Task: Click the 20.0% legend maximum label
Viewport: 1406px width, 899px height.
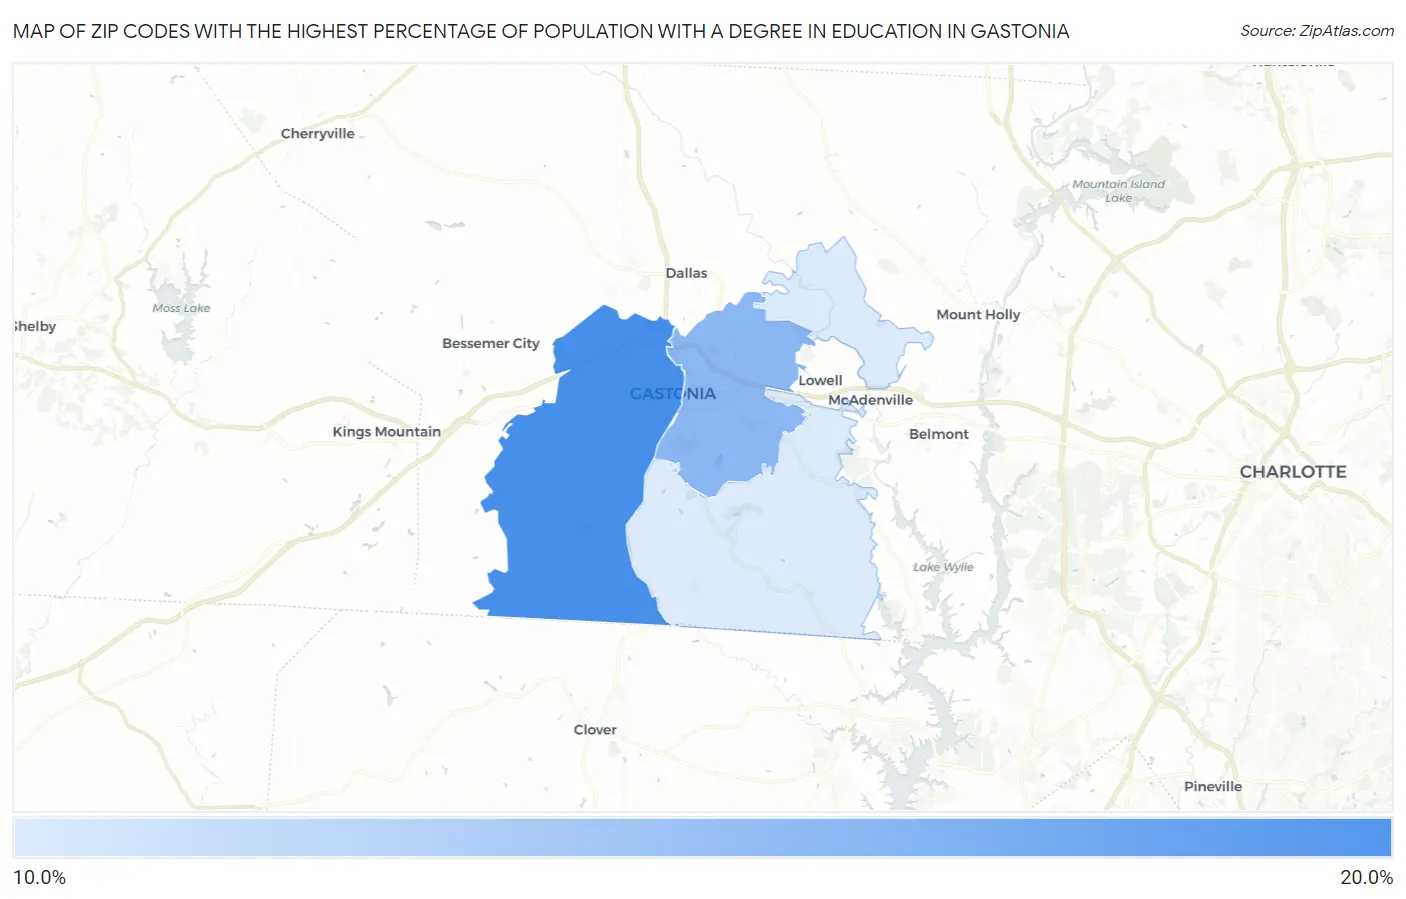Action: 1366,877
